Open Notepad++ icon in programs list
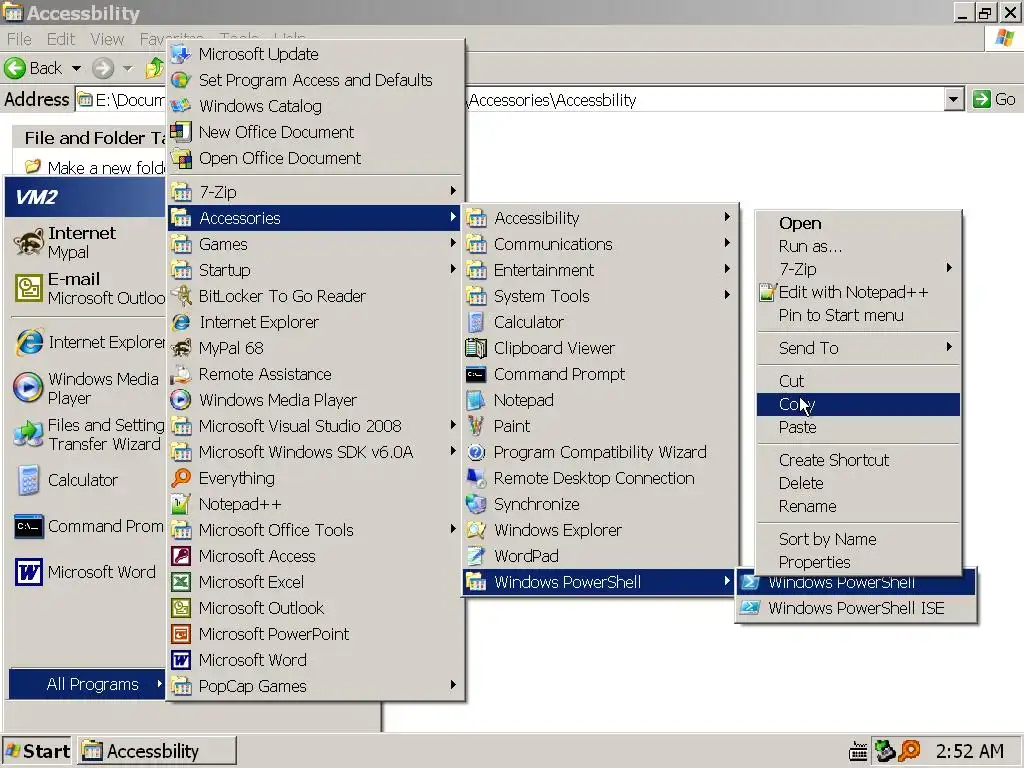 coord(180,504)
